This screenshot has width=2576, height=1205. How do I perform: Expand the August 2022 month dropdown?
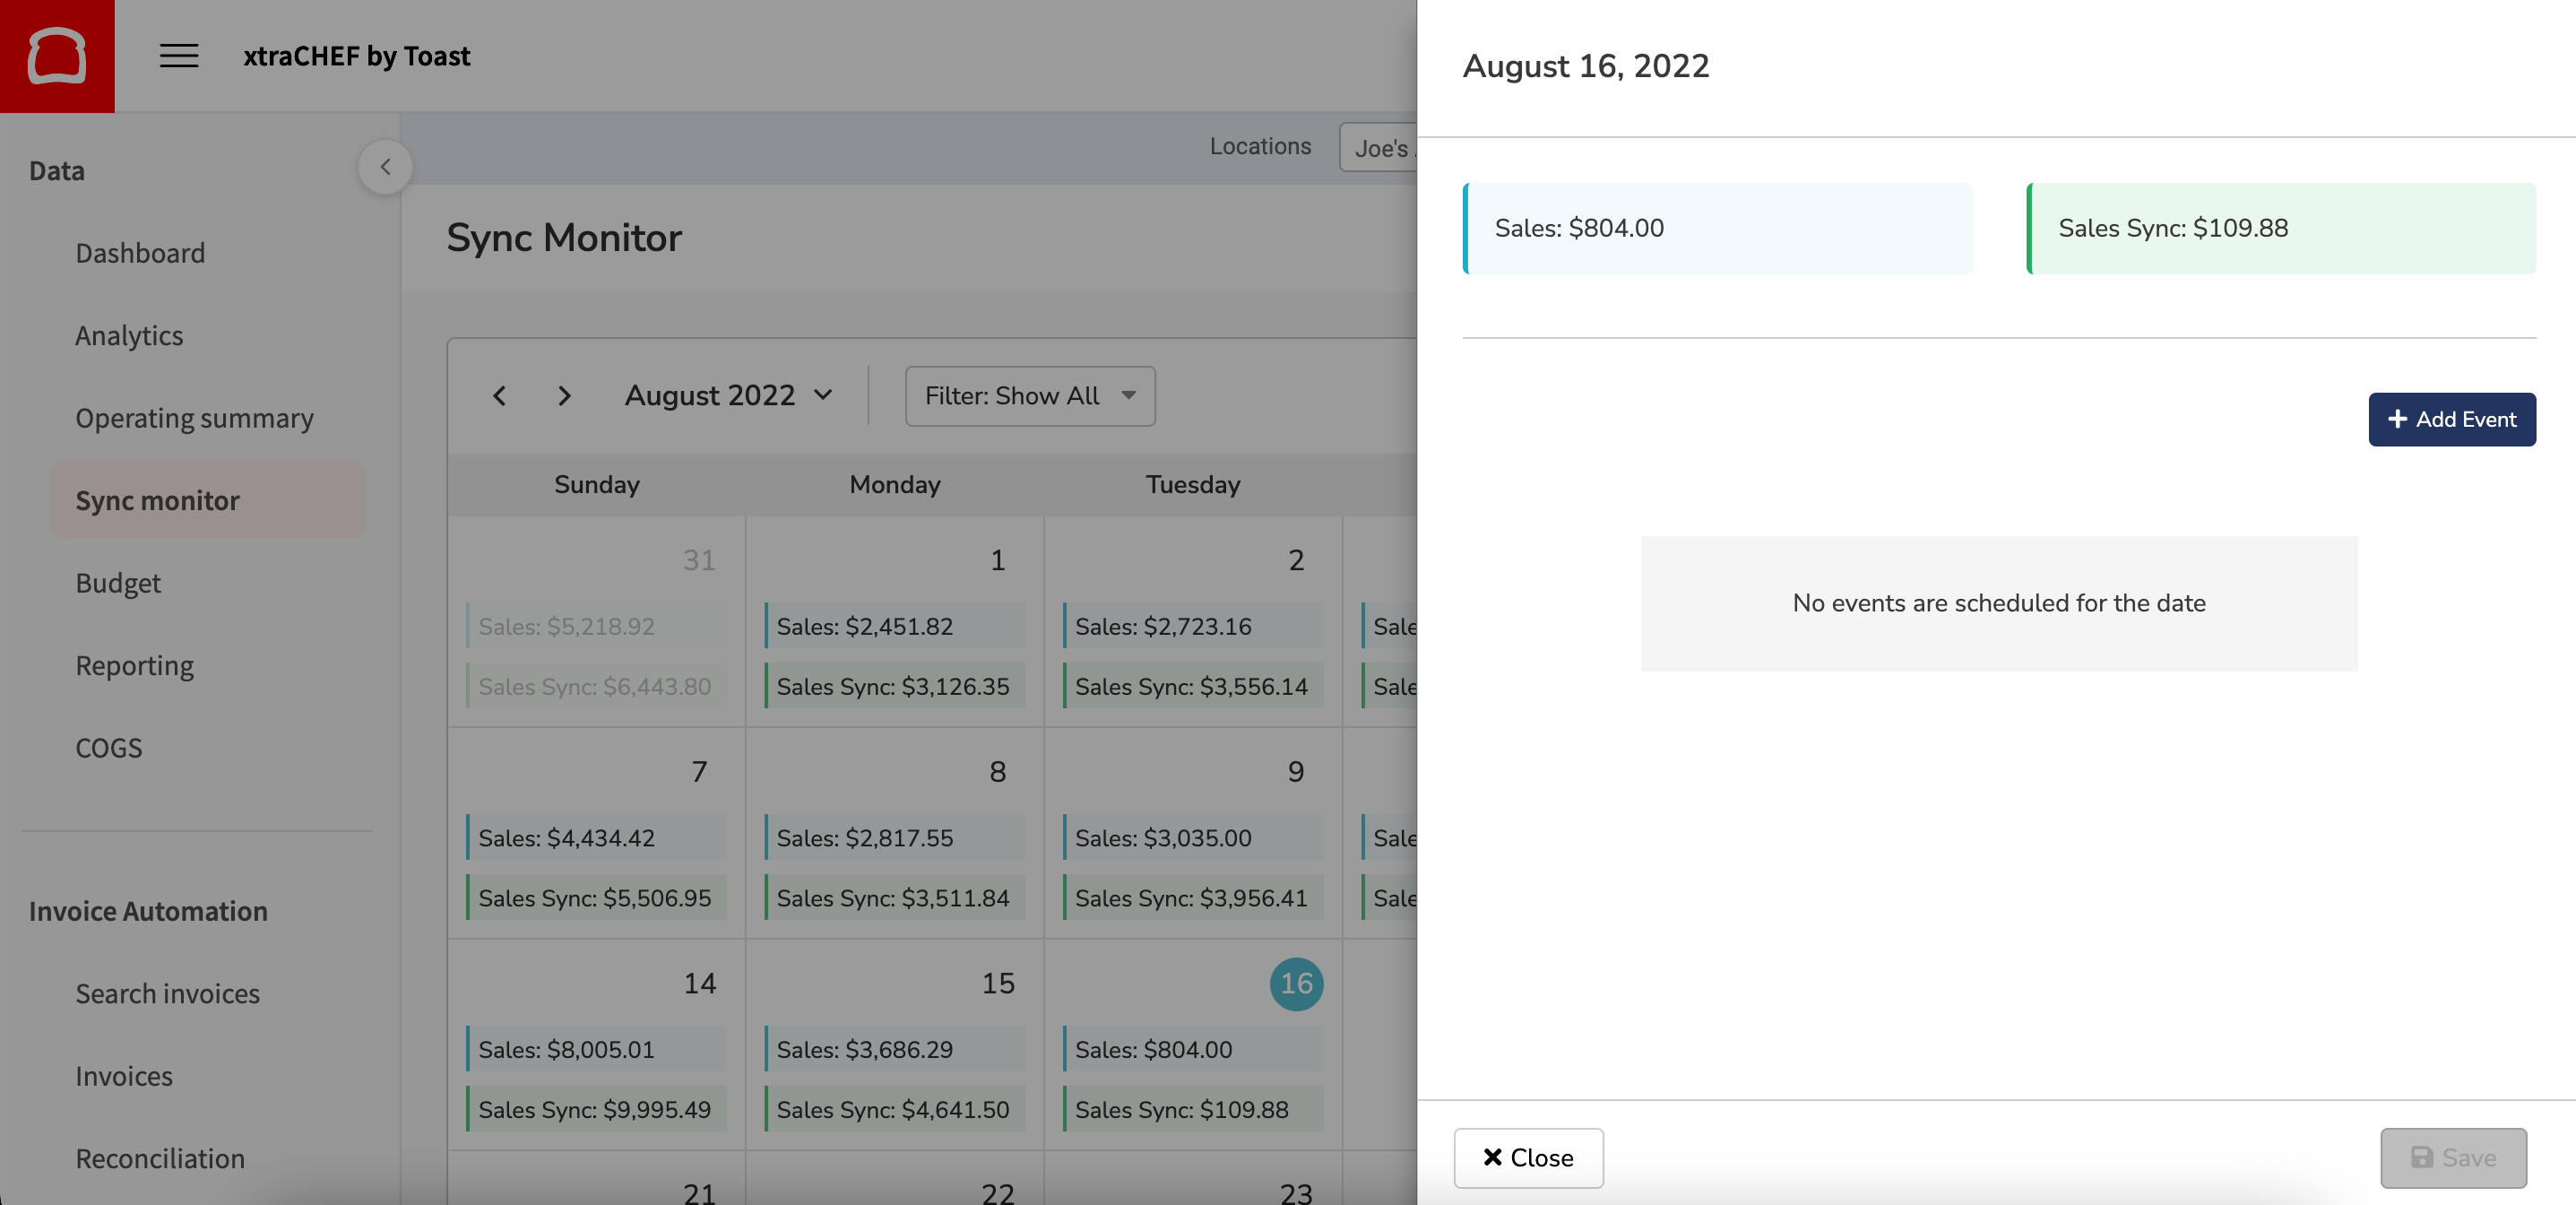point(729,396)
